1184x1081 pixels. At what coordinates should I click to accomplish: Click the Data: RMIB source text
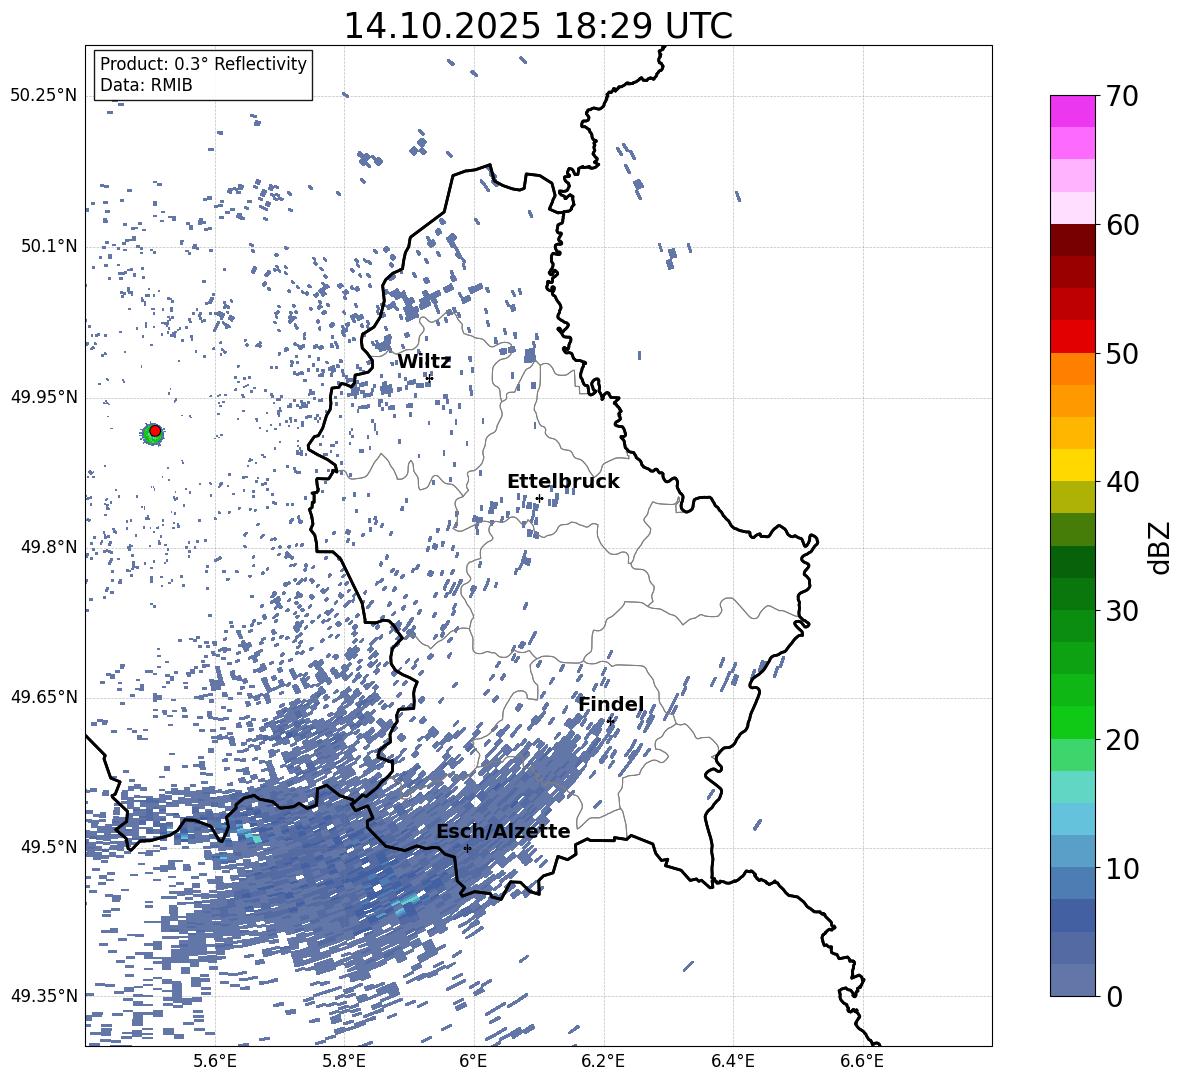point(146,85)
